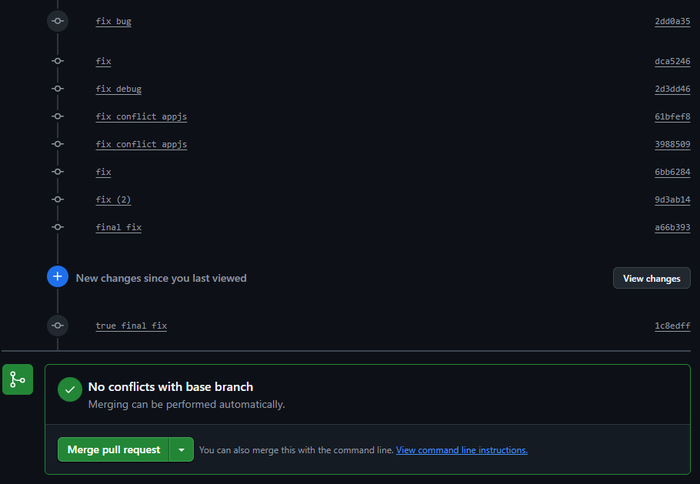The width and height of the screenshot is (700, 484).
Task: Open commit hash 1c8edff
Action: click(672, 326)
